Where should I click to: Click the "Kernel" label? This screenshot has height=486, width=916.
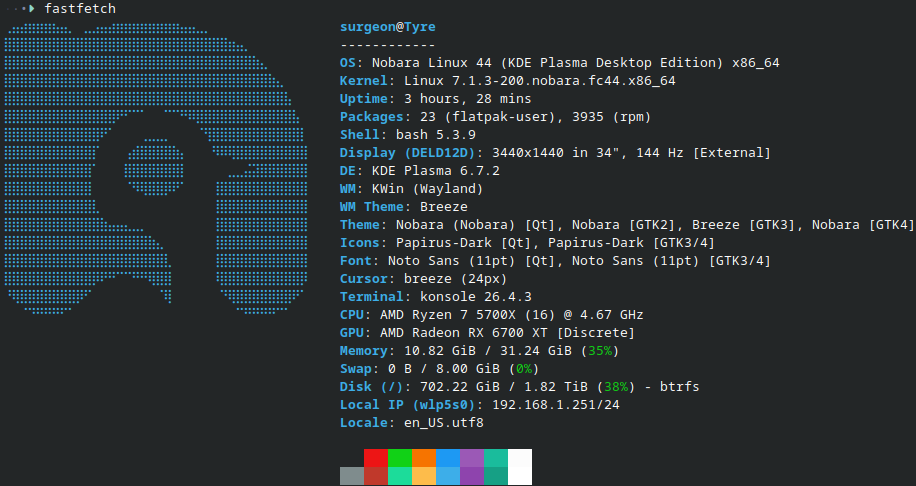pos(364,81)
